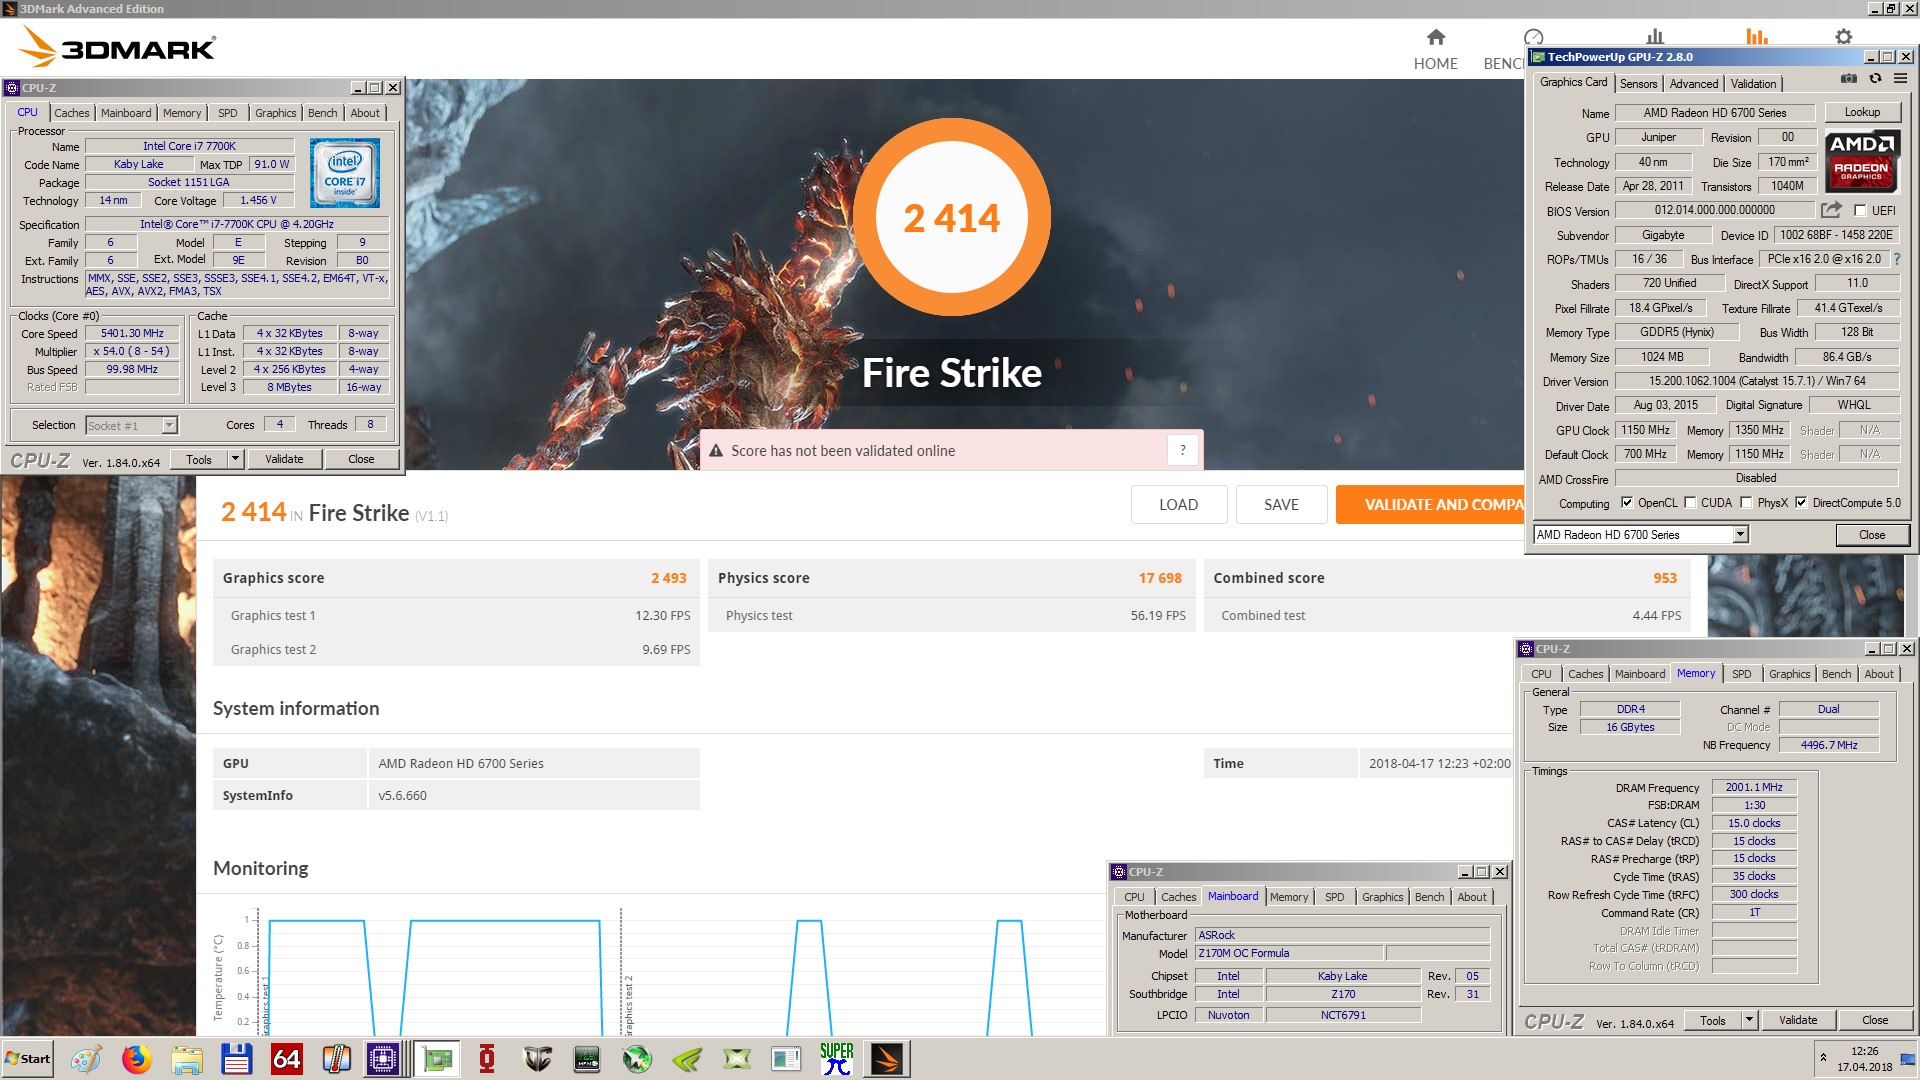Open Windows Explorer from the taskbar

186,1059
